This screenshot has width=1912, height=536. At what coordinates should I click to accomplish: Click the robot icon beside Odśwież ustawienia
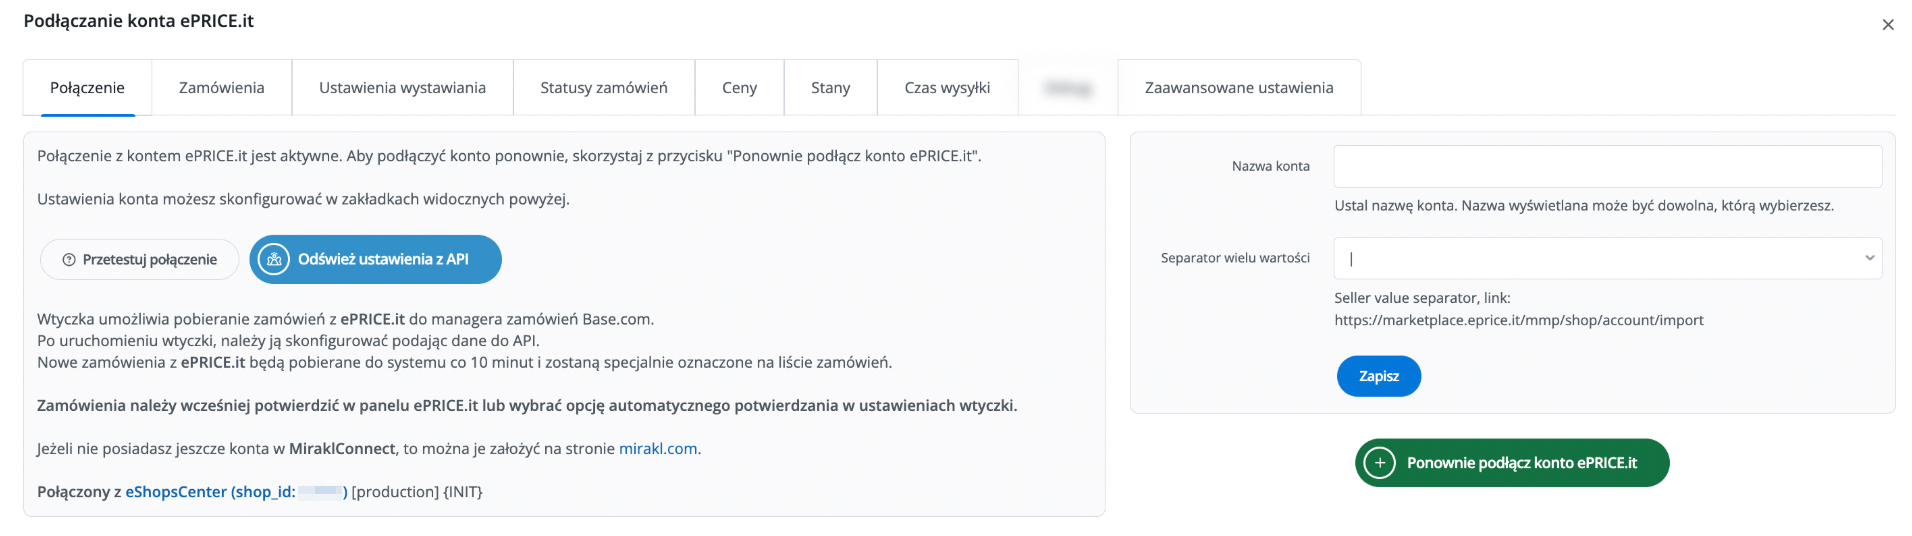pos(273,260)
